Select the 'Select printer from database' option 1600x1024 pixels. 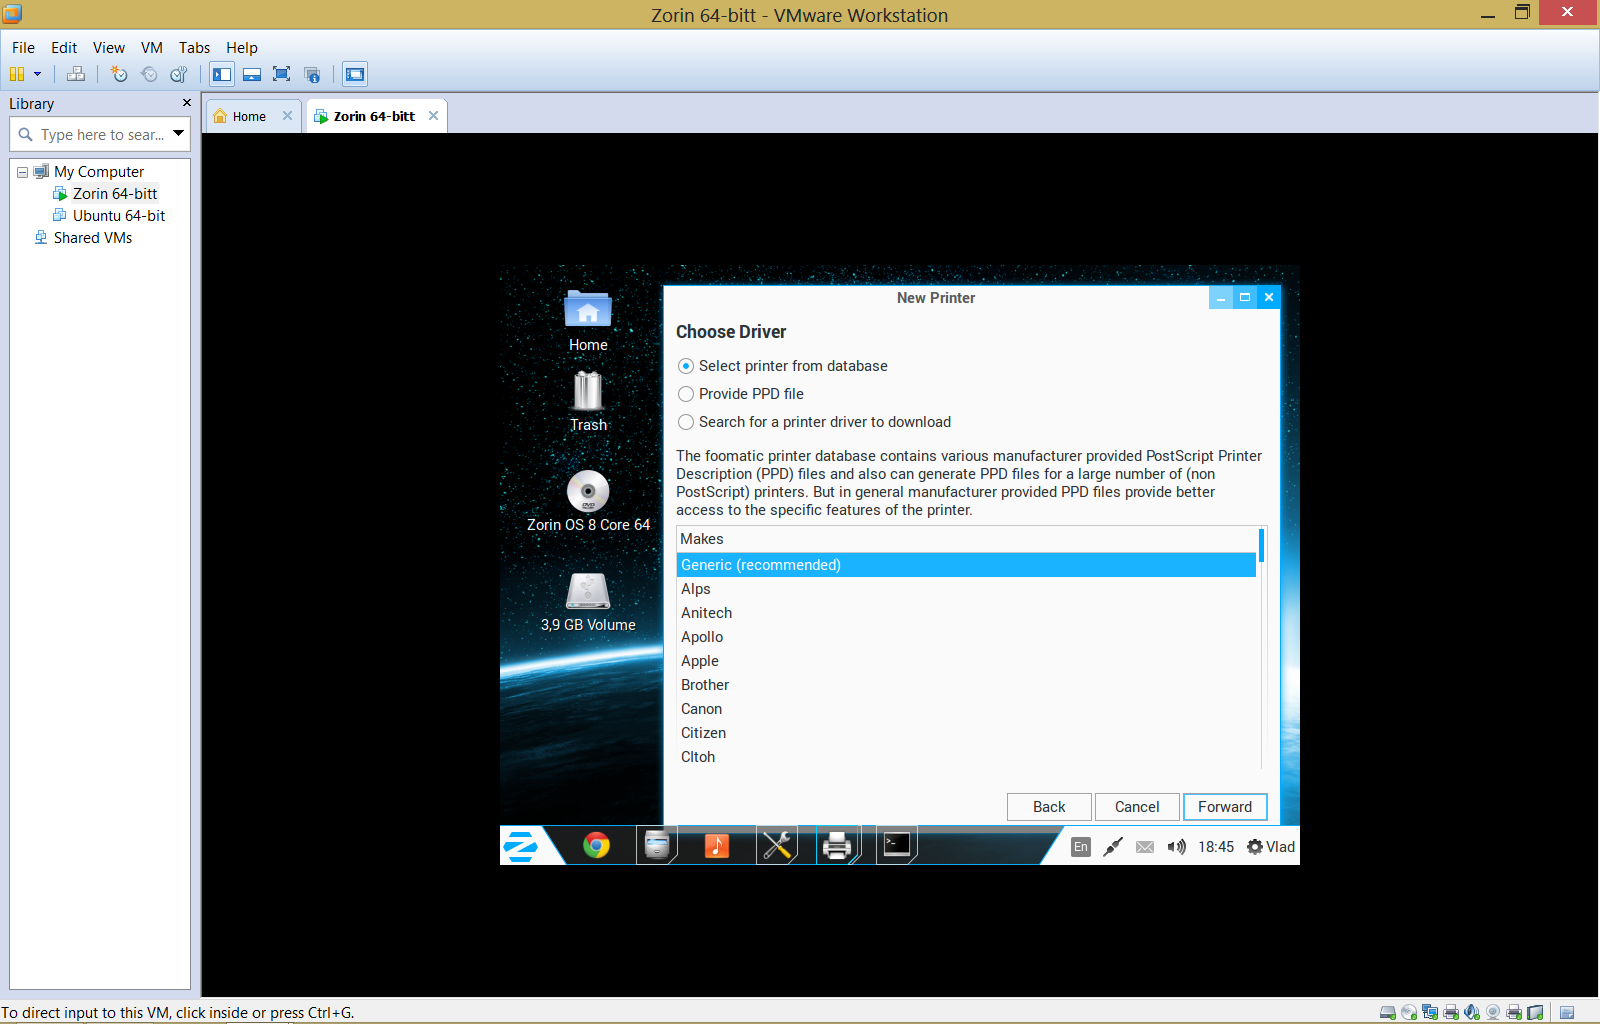686,366
